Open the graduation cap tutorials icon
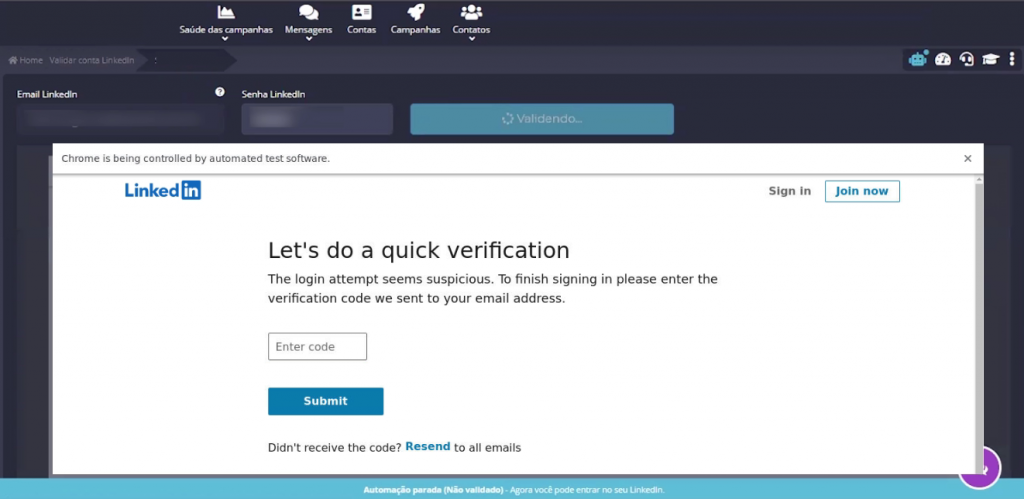The image size is (1024, 499). click(991, 59)
